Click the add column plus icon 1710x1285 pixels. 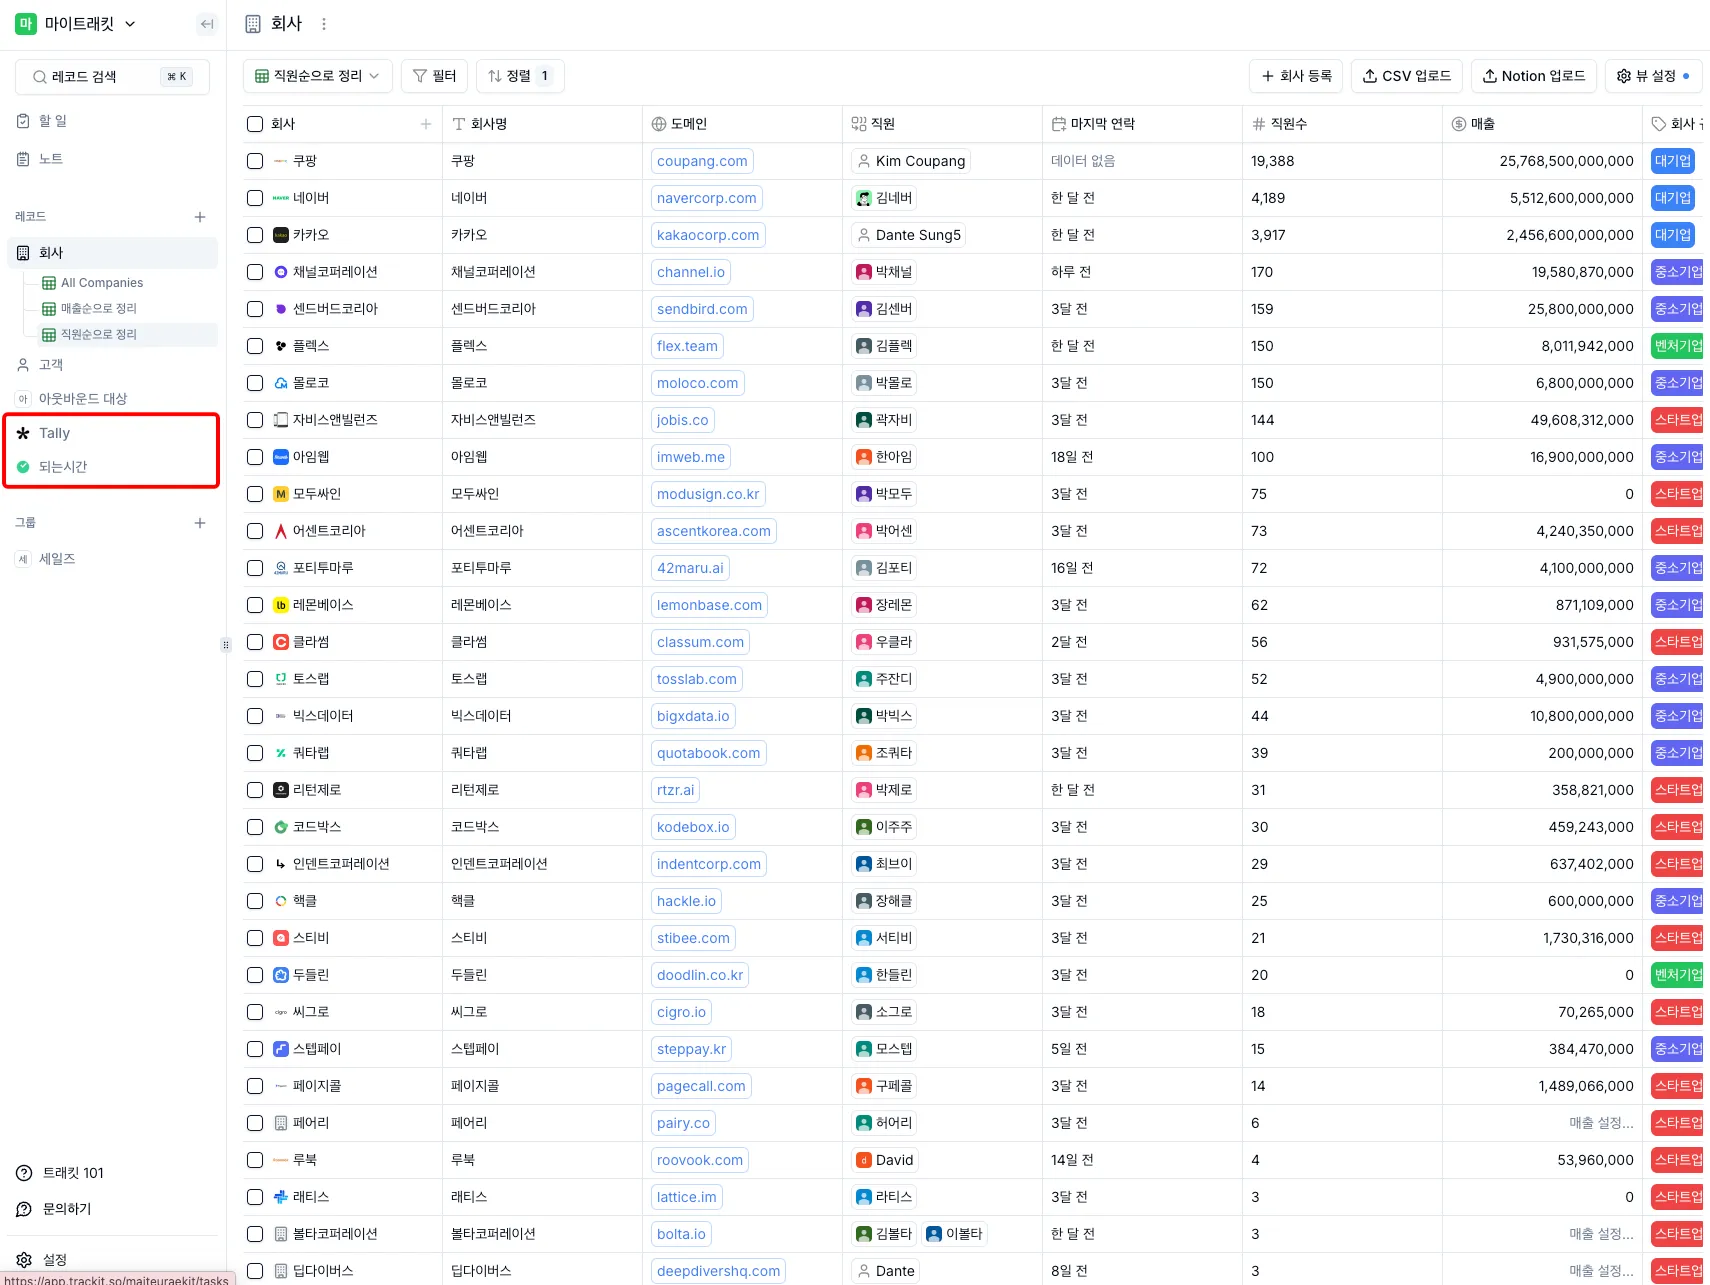[x=426, y=124]
